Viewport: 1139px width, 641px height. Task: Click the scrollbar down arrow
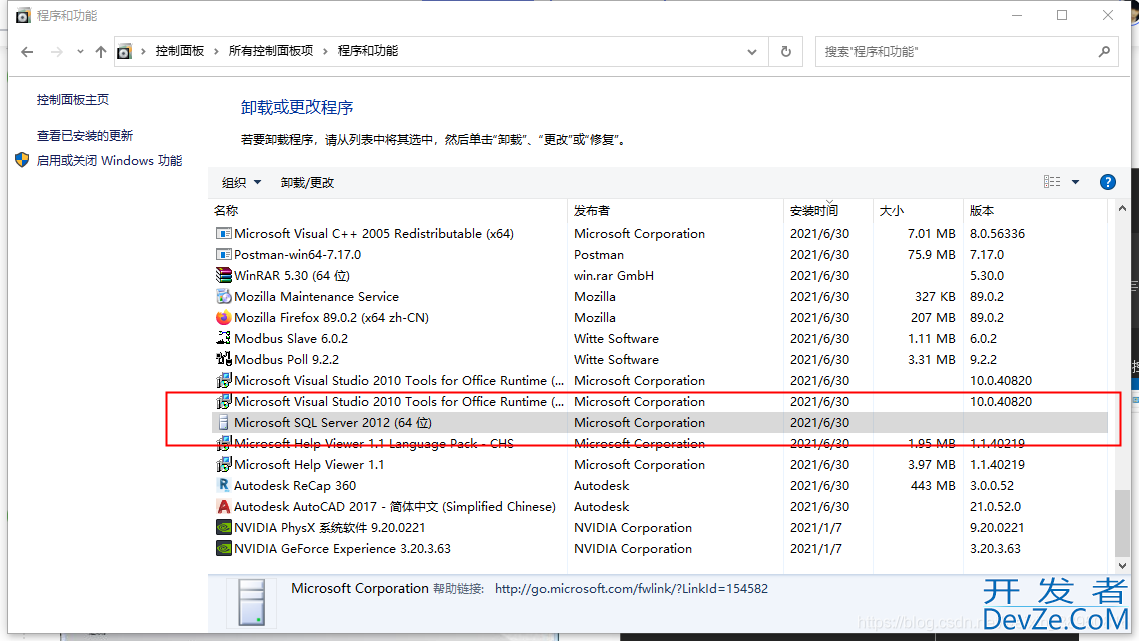1122,565
